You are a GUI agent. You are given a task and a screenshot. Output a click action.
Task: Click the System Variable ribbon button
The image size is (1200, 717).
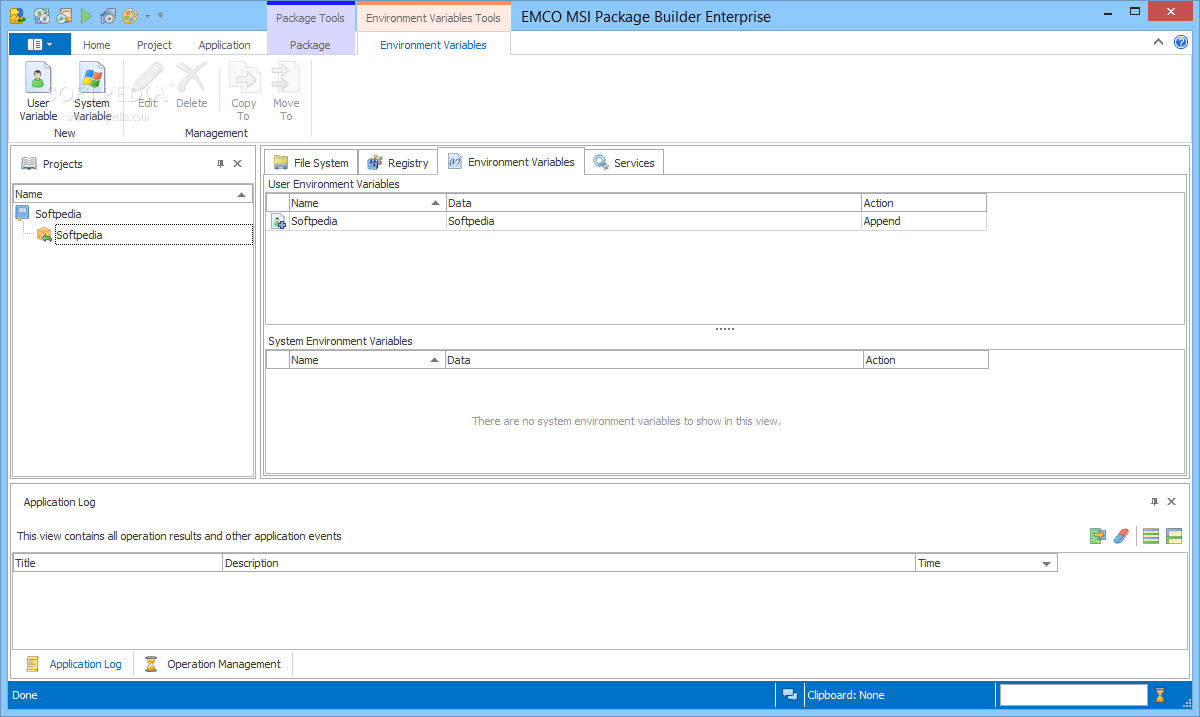click(x=92, y=92)
